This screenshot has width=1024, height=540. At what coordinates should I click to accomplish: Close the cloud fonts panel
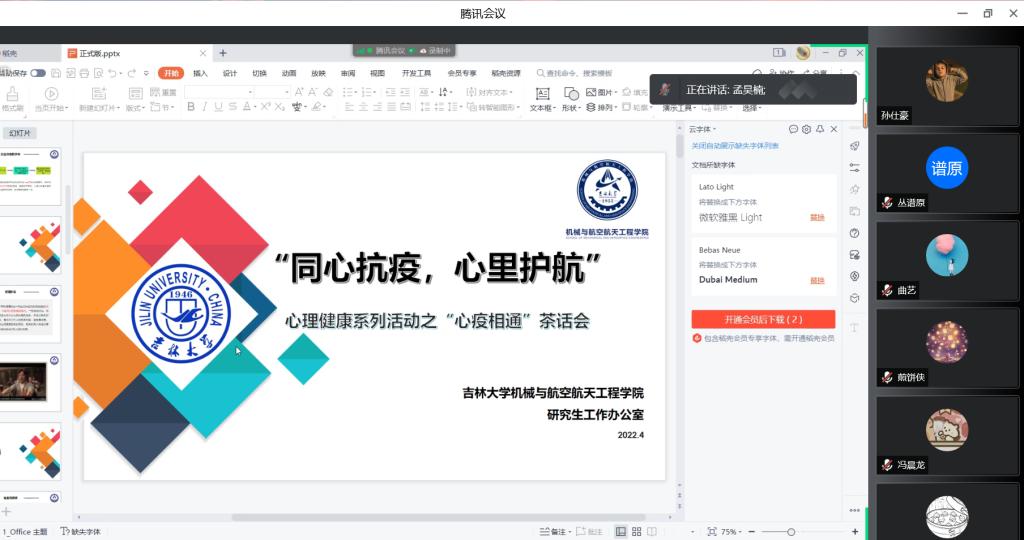(834, 129)
